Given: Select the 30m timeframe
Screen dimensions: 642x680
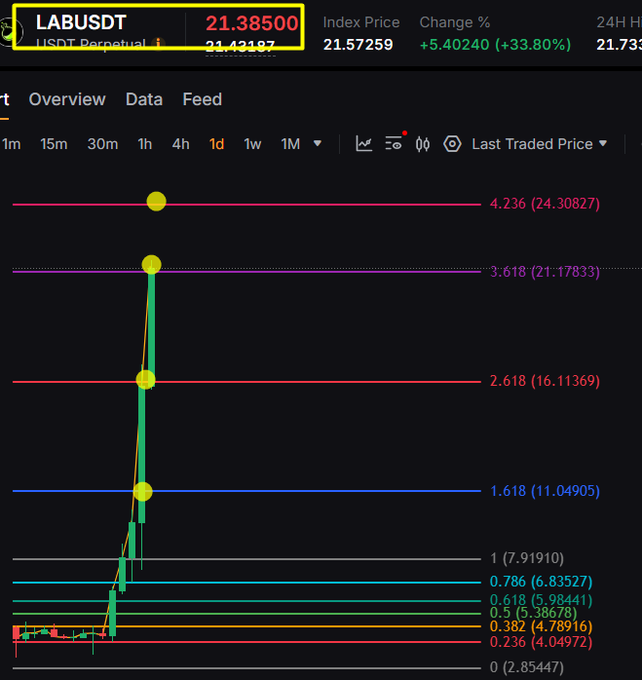Looking at the screenshot, I should [102, 144].
